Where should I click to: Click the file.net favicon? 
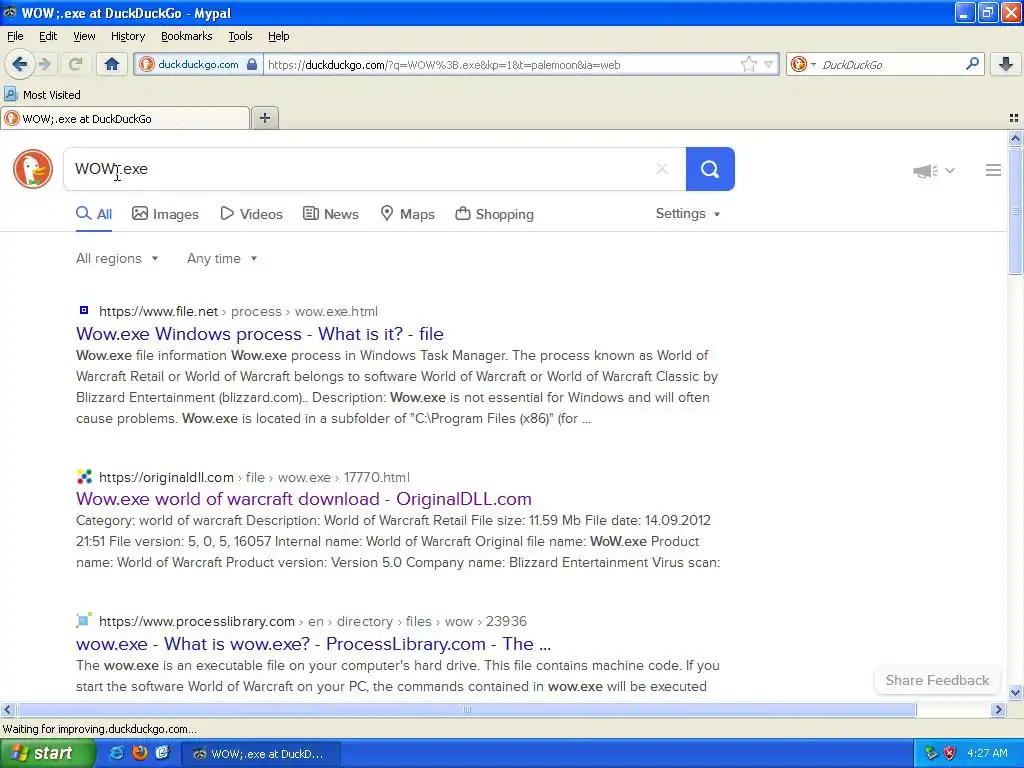(x=84, y=310)
